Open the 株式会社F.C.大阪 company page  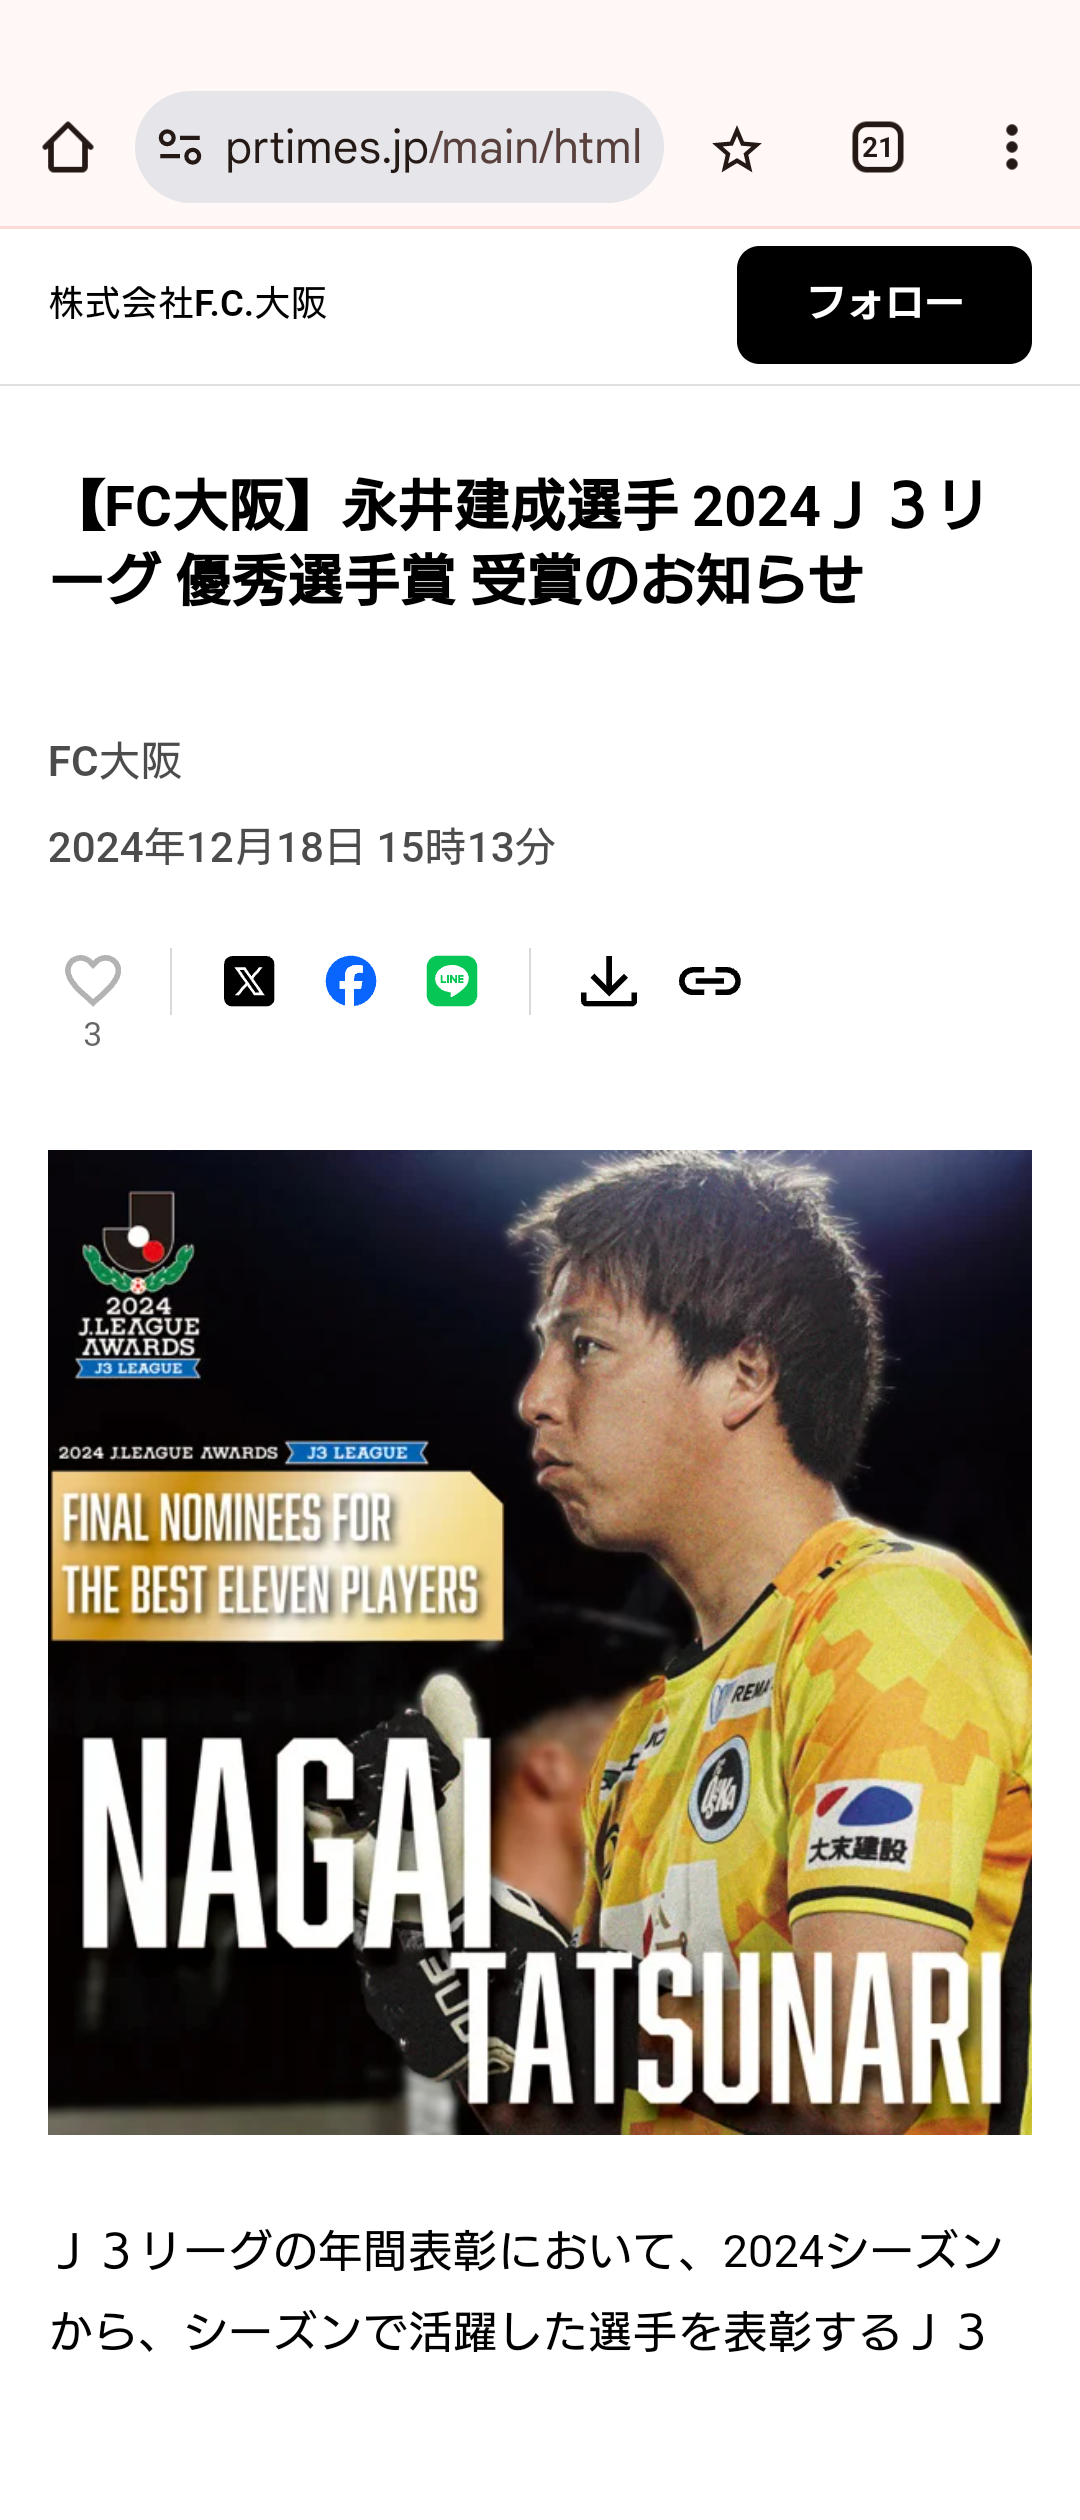pos(189,303)
